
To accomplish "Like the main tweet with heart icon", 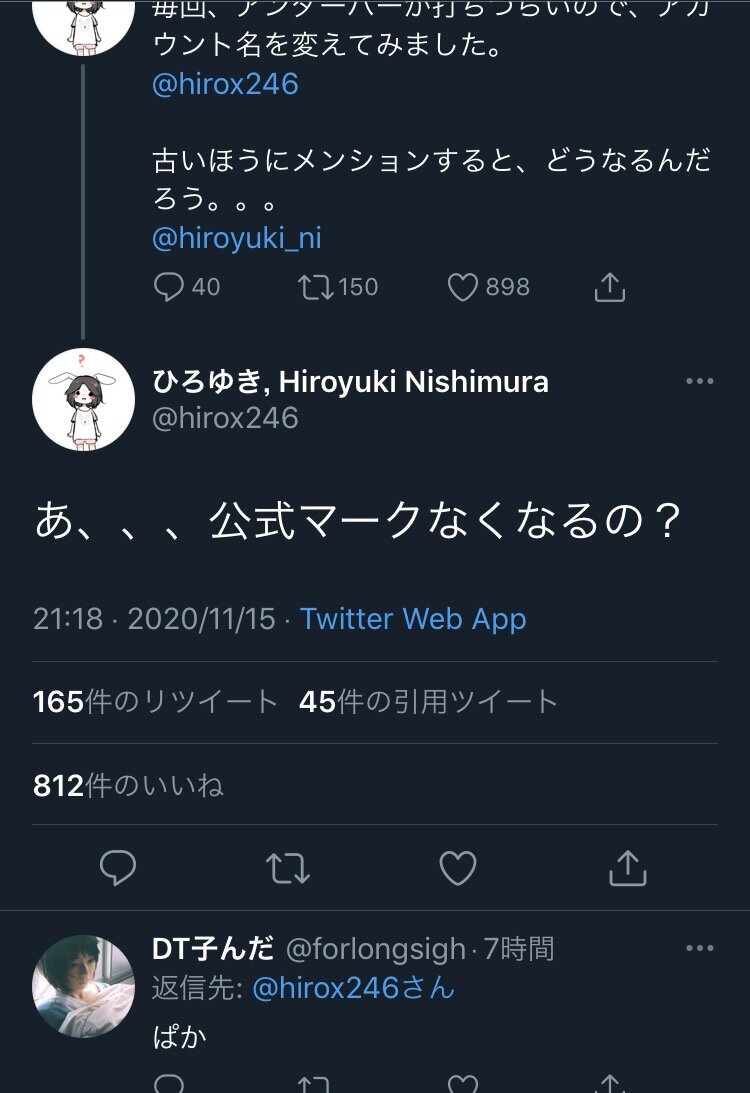I will (x=458, y=868).
